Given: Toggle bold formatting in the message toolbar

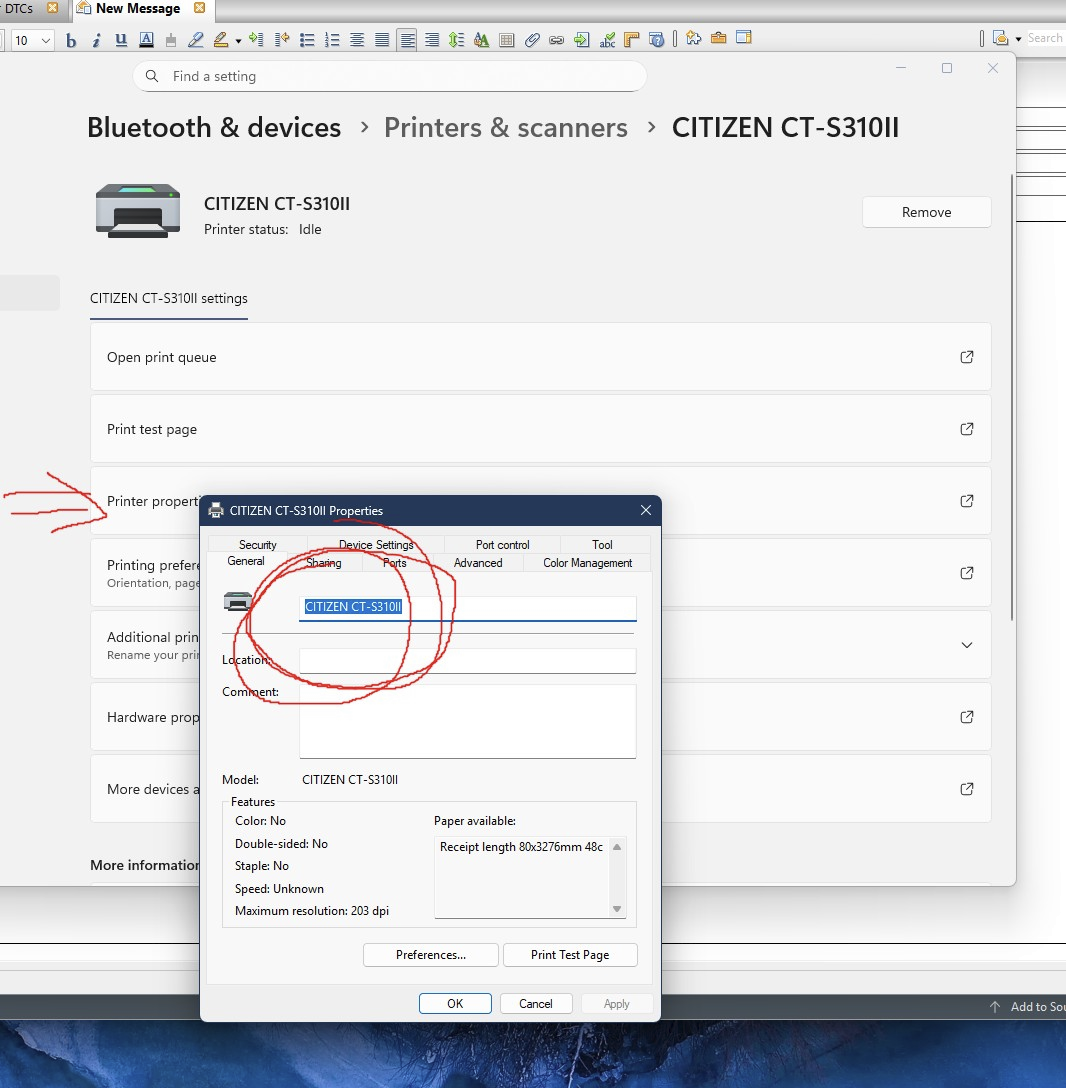Looking at the screenshot, I should 71,40.
